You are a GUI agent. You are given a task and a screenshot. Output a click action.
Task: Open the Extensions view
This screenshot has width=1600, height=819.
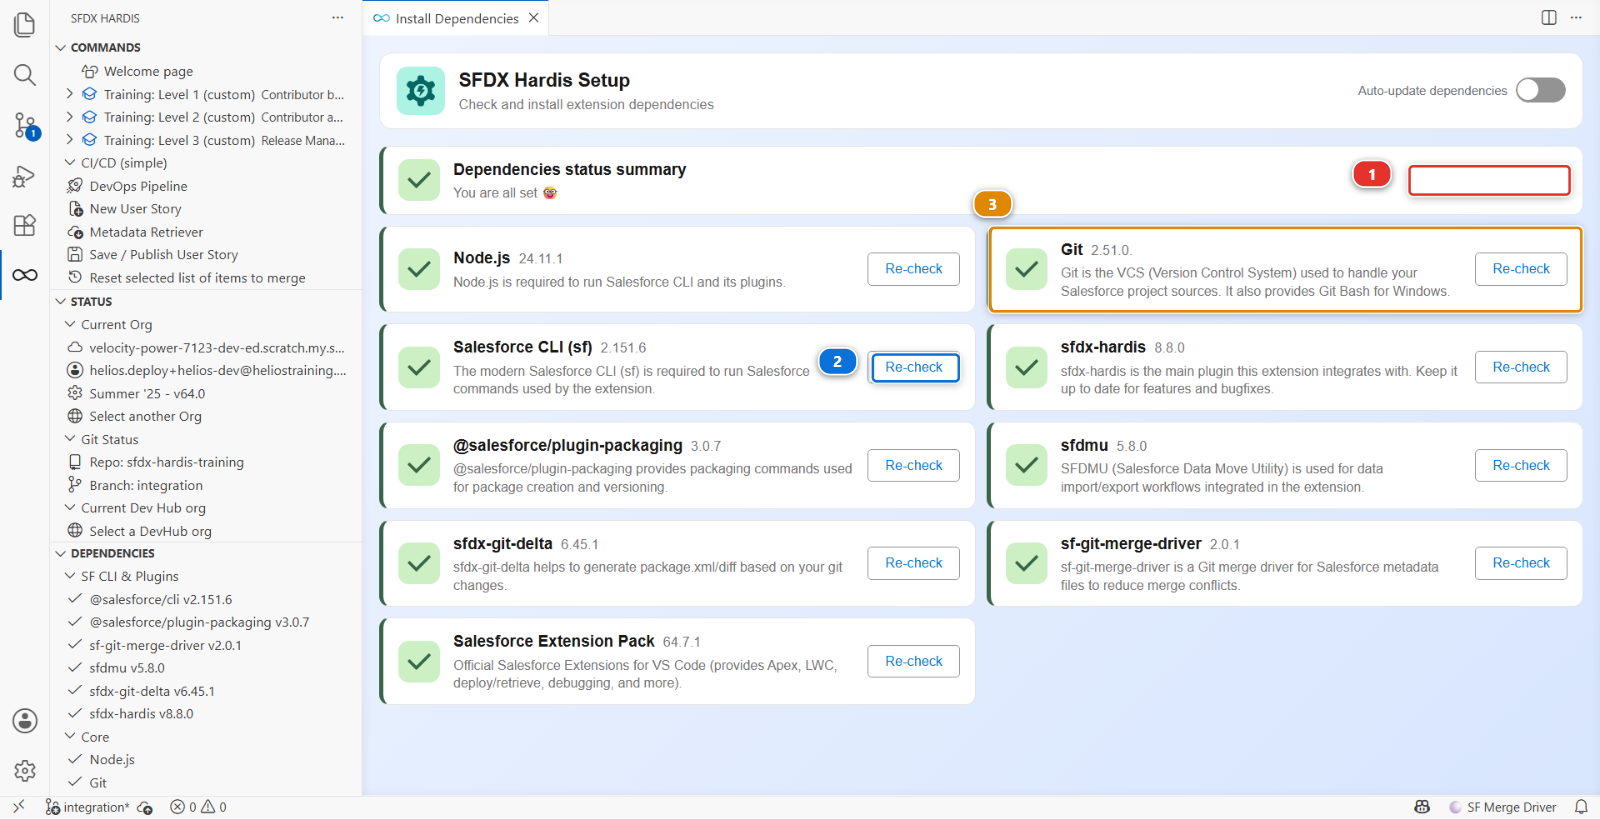[x=25, y=225]
